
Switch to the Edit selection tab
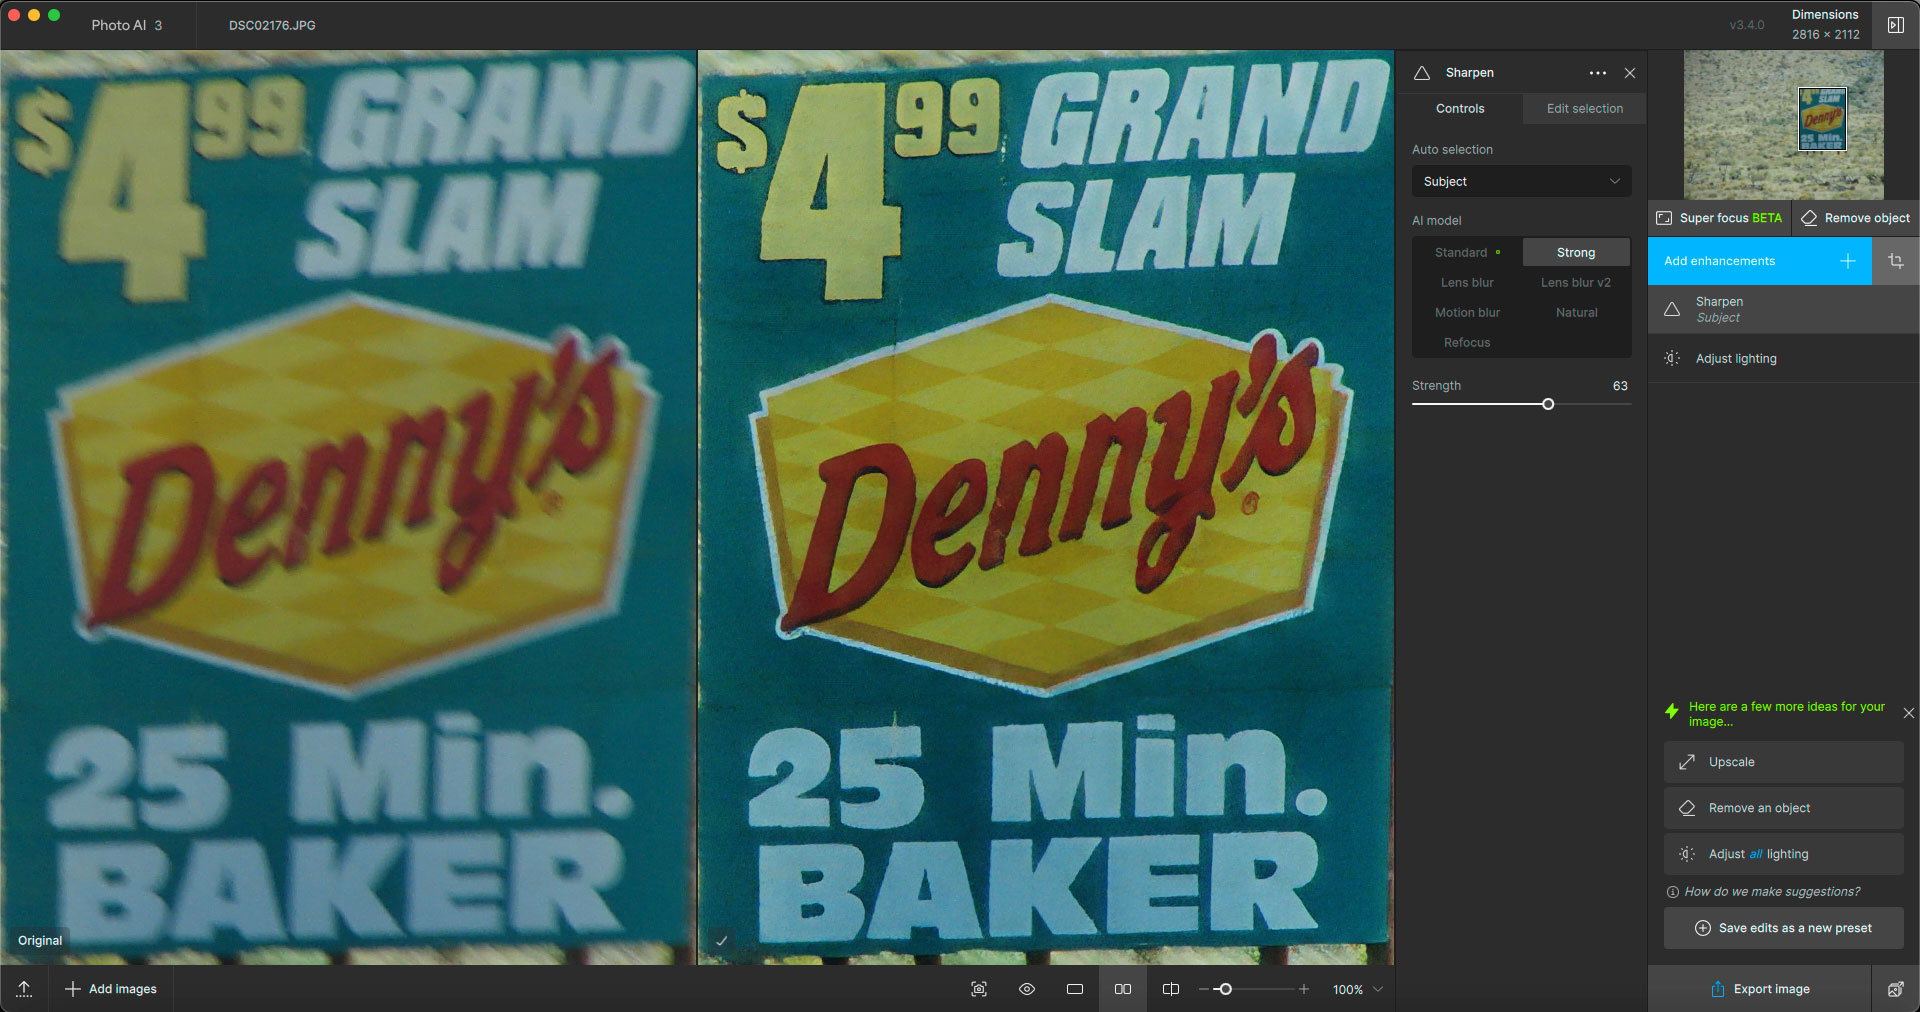click(x=1585, y=109)
